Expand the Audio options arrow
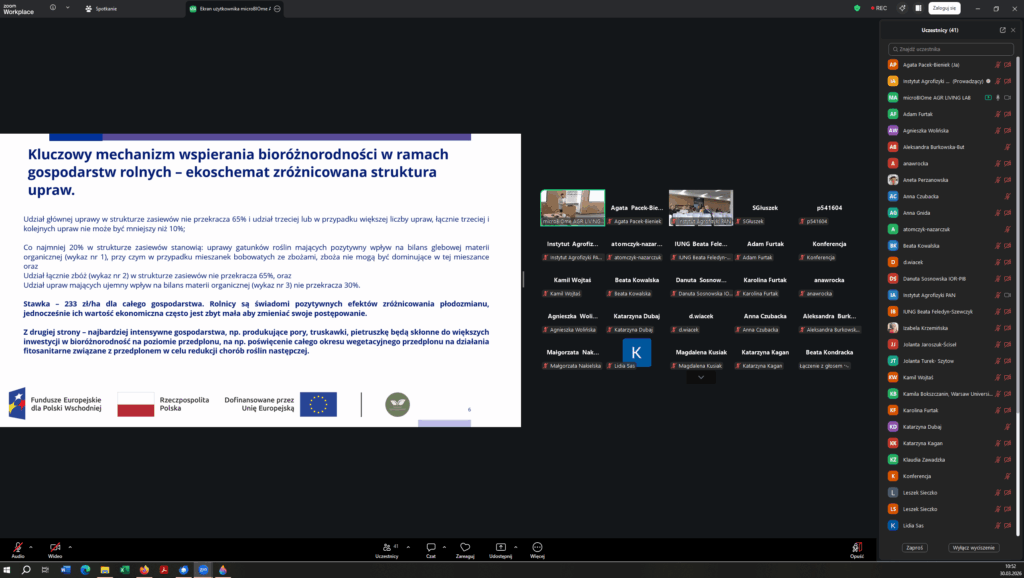1024x578 pixels. pyautogui.click(x=32, y=546)
